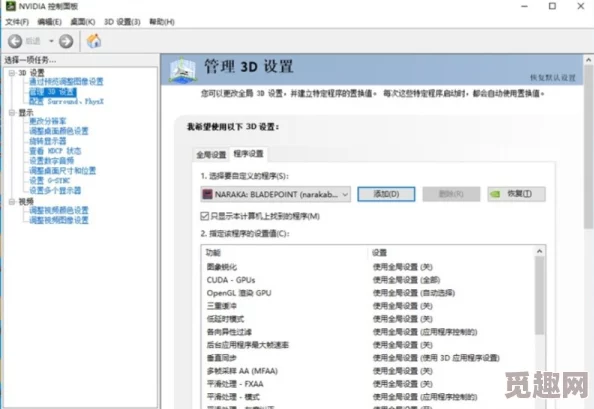The image size is (594, 409).
Task: Click the 图象锐化 settings row
Action: click(368, 267)
